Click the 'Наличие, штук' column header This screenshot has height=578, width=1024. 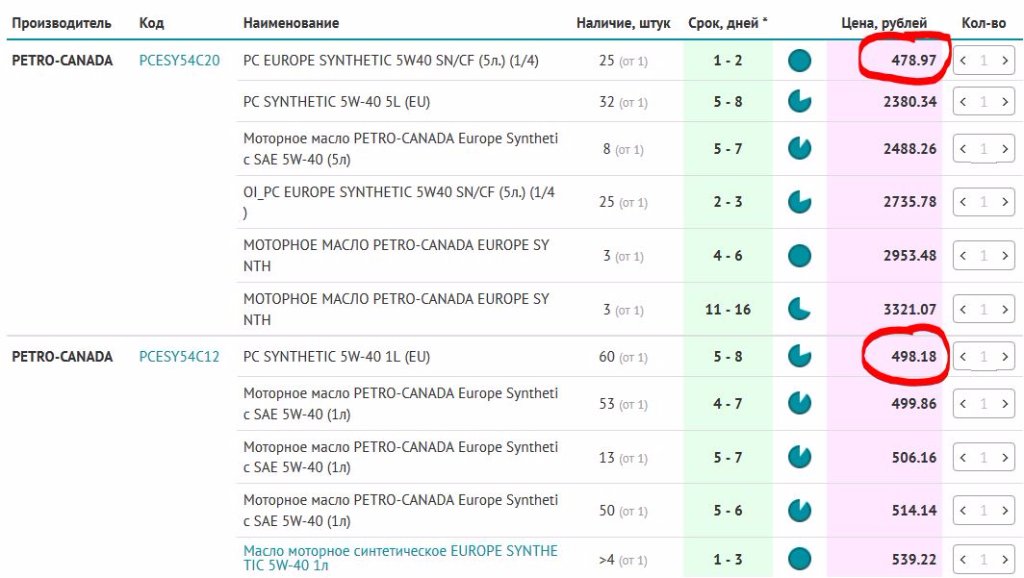click(x=623, y=23)
